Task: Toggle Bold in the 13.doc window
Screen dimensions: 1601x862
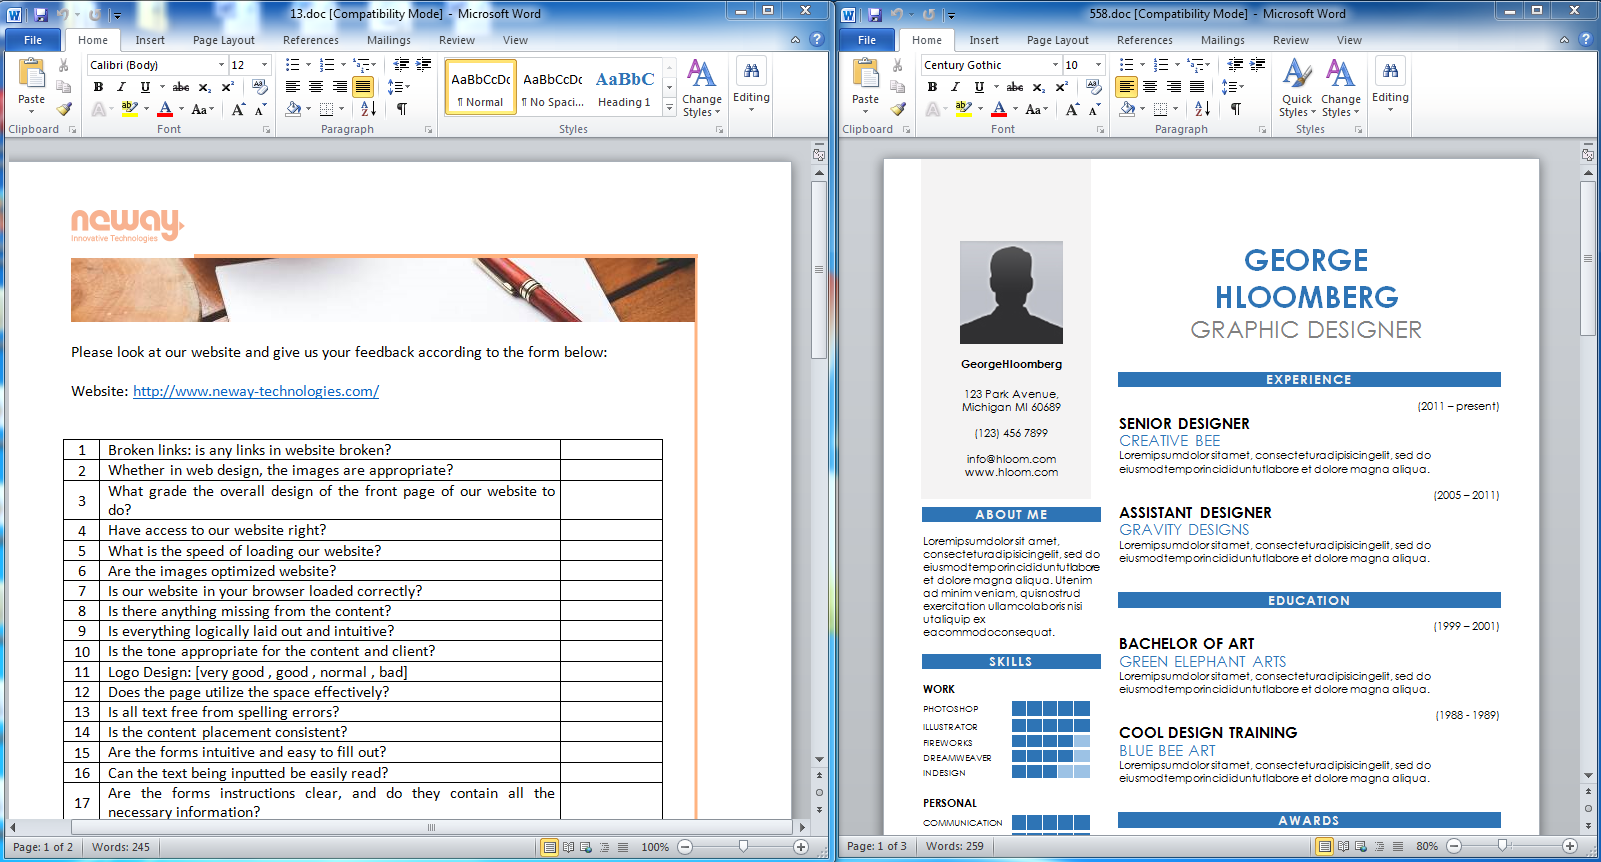Action: (98, 87)
